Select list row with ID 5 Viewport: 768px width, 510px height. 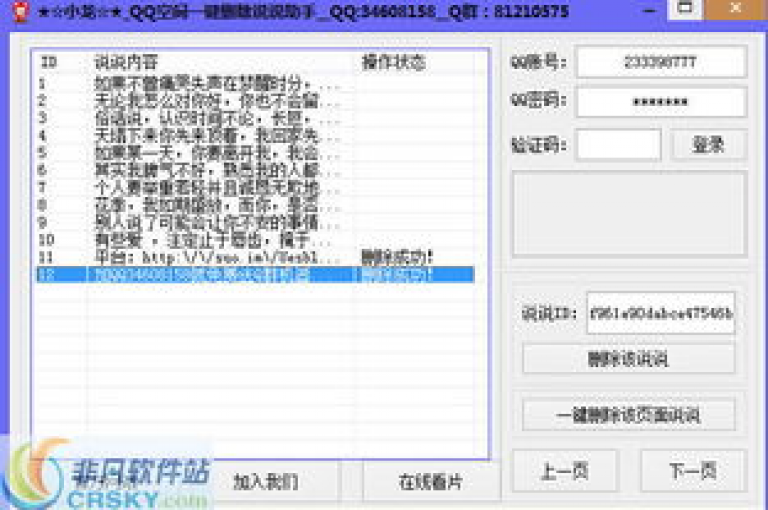pyautogui.click(x=256, y=153)
